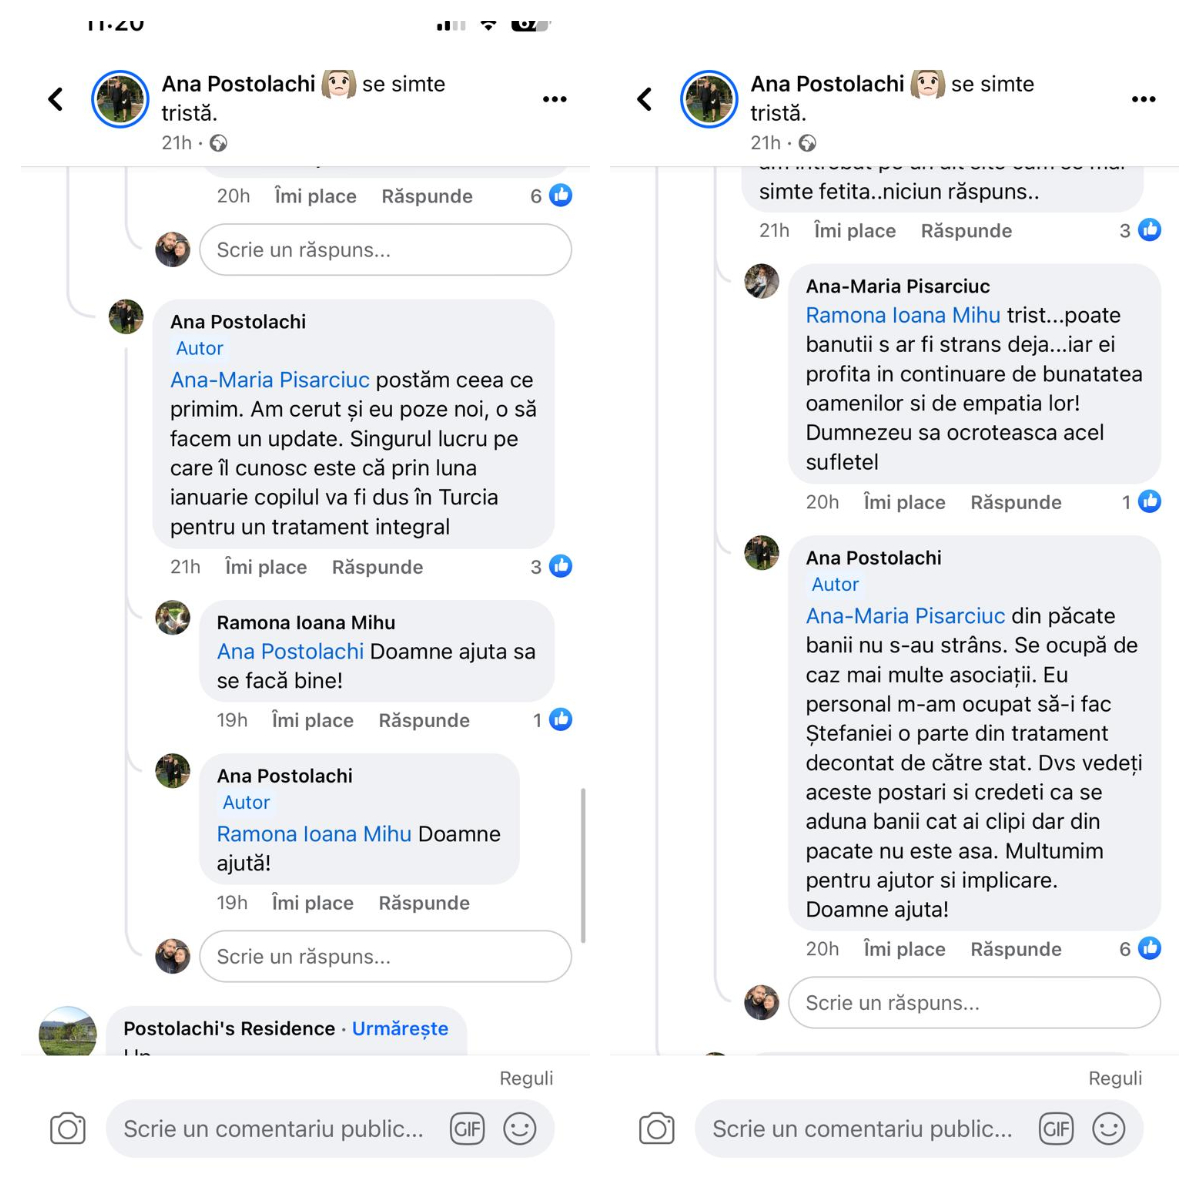The width and height of the screenshot is (1200, 1200).
Task: Tap back arrow in right screenshot header
Action: tap(645, 99)
